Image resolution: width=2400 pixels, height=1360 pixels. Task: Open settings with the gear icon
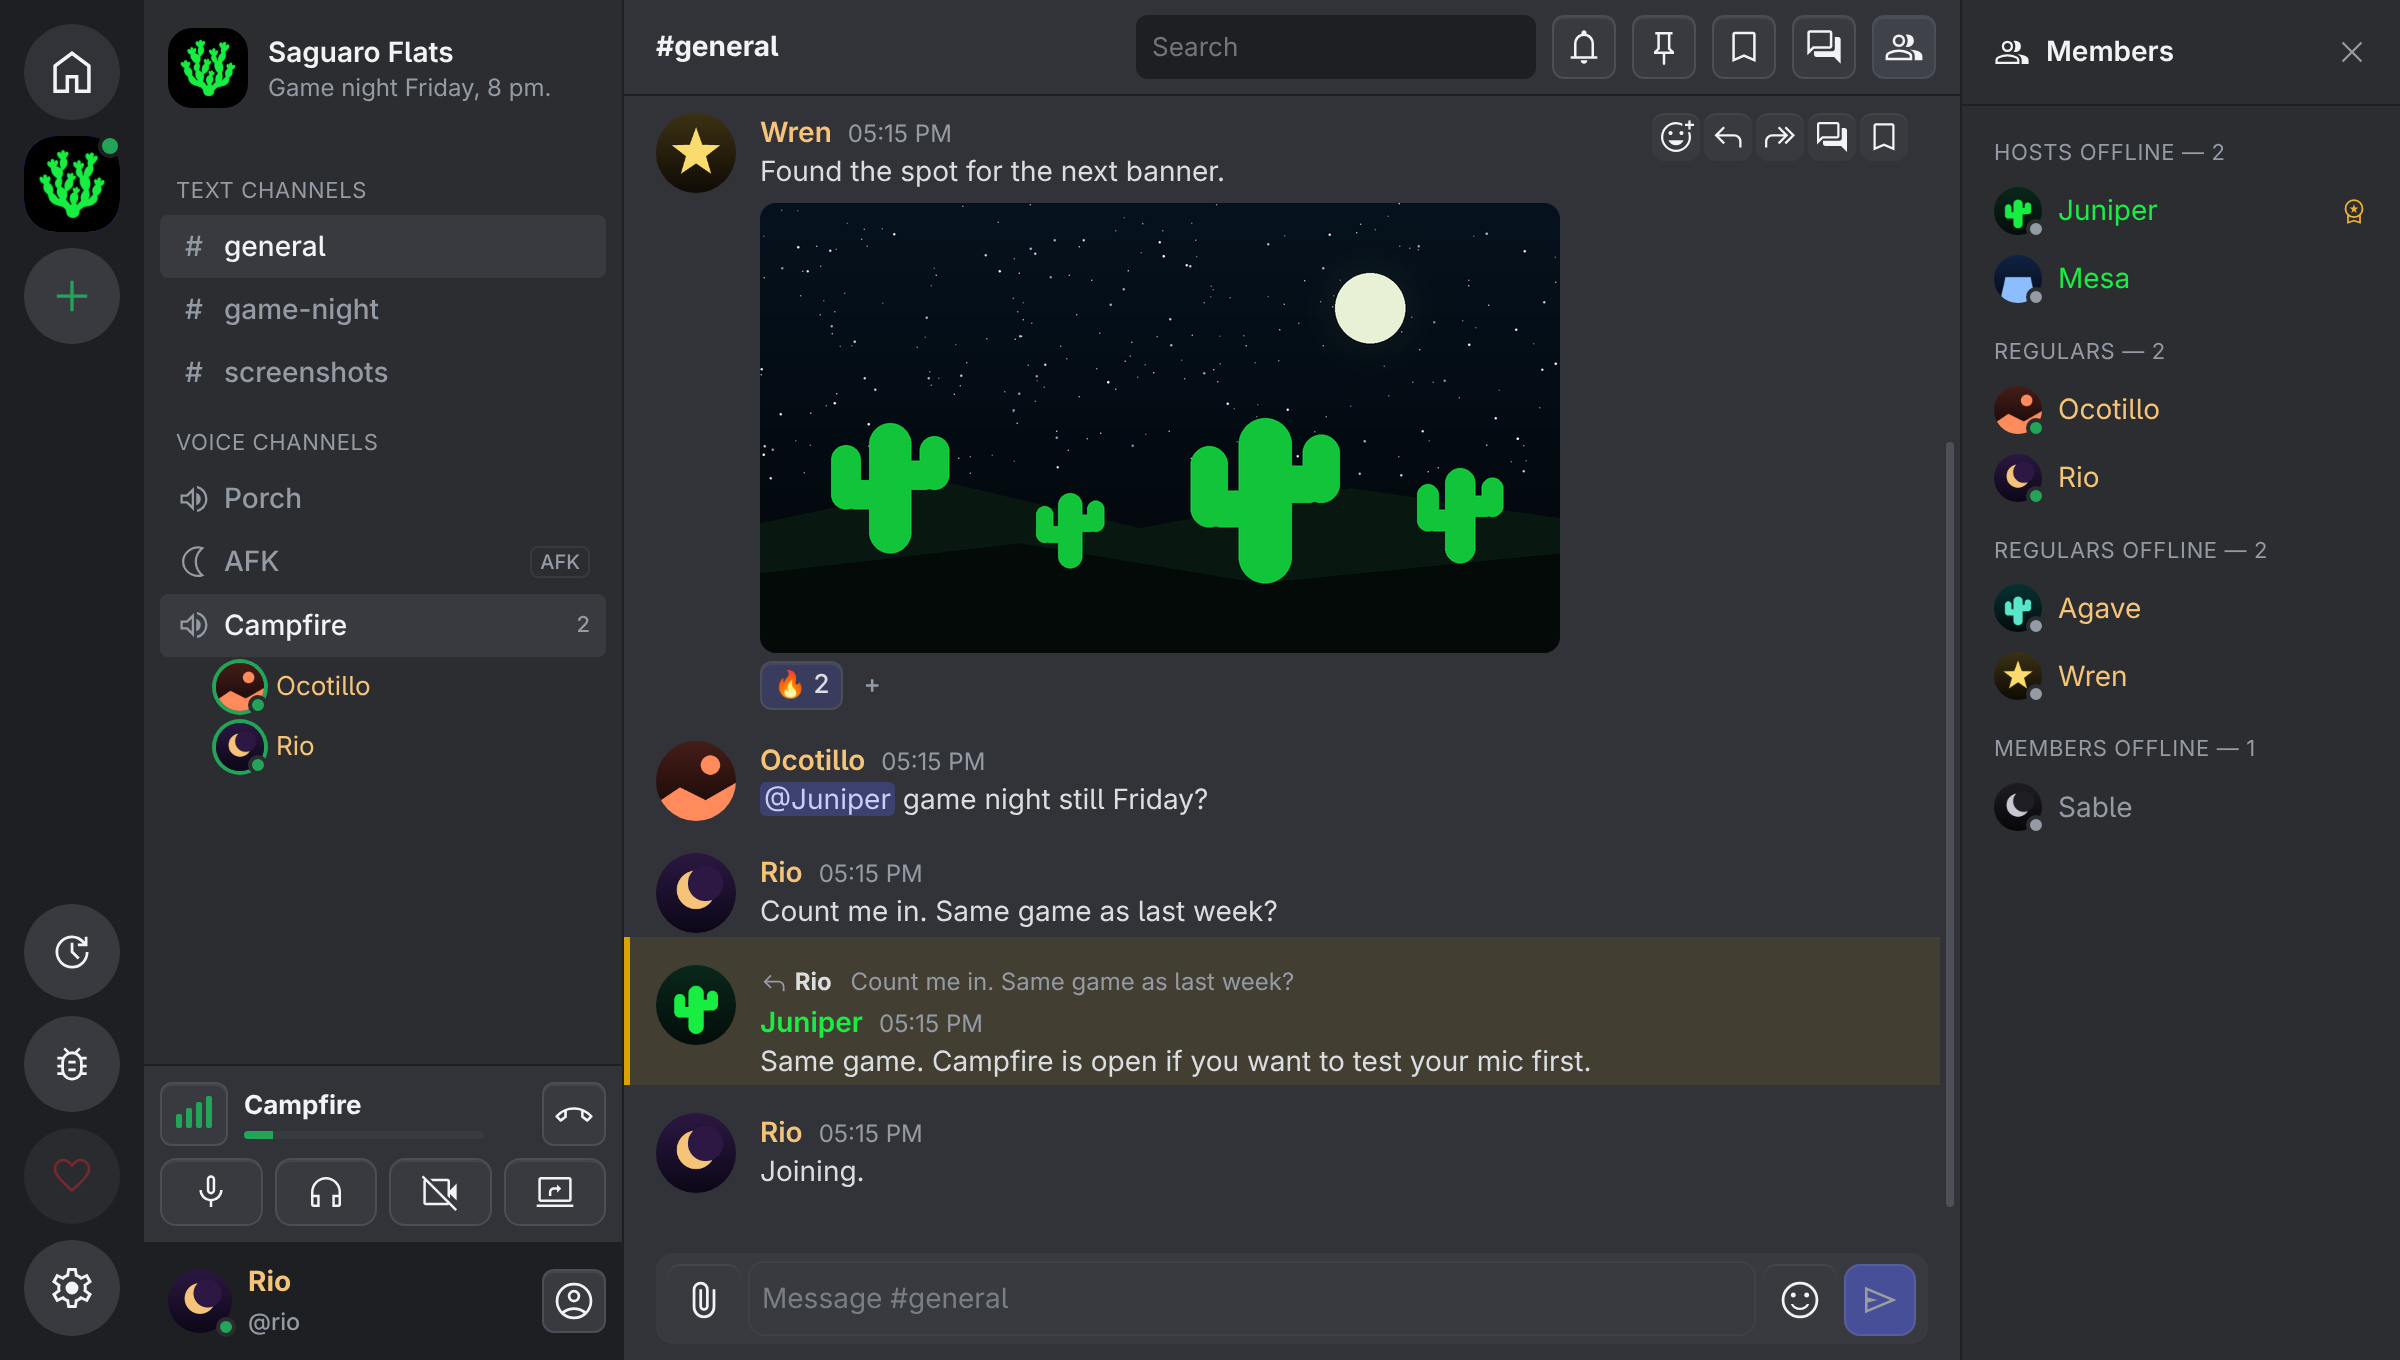[72, 1288]
